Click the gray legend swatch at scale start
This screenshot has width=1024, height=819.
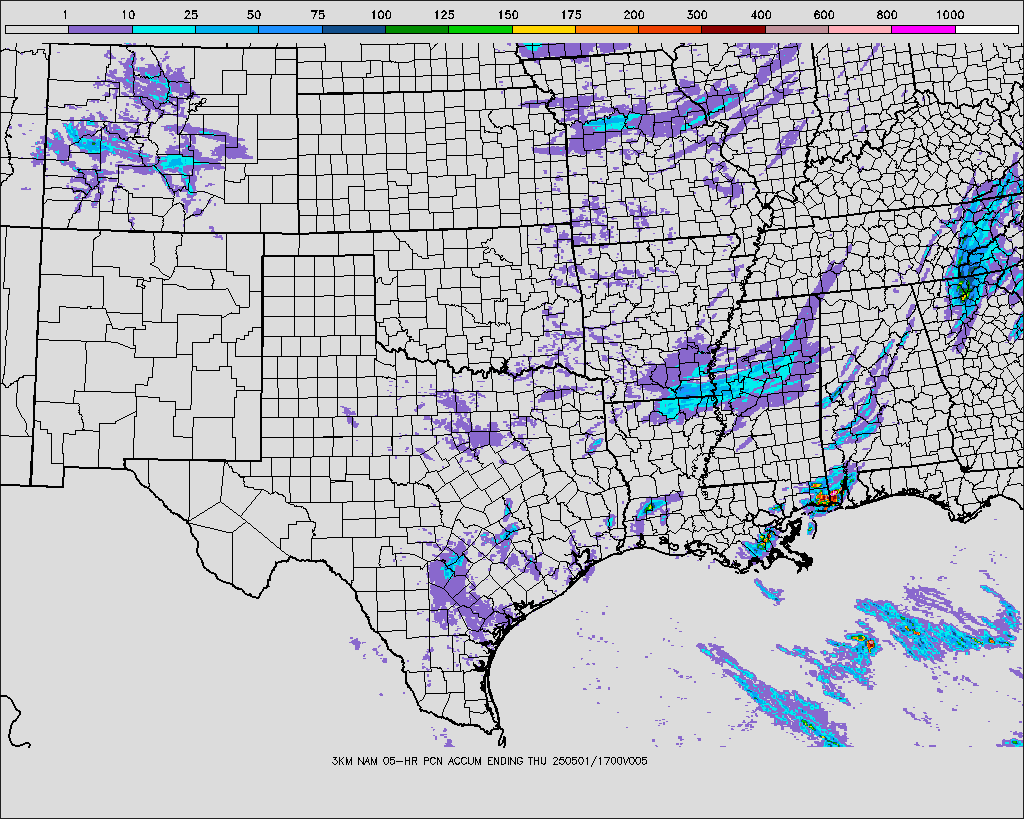coord(37,30)
